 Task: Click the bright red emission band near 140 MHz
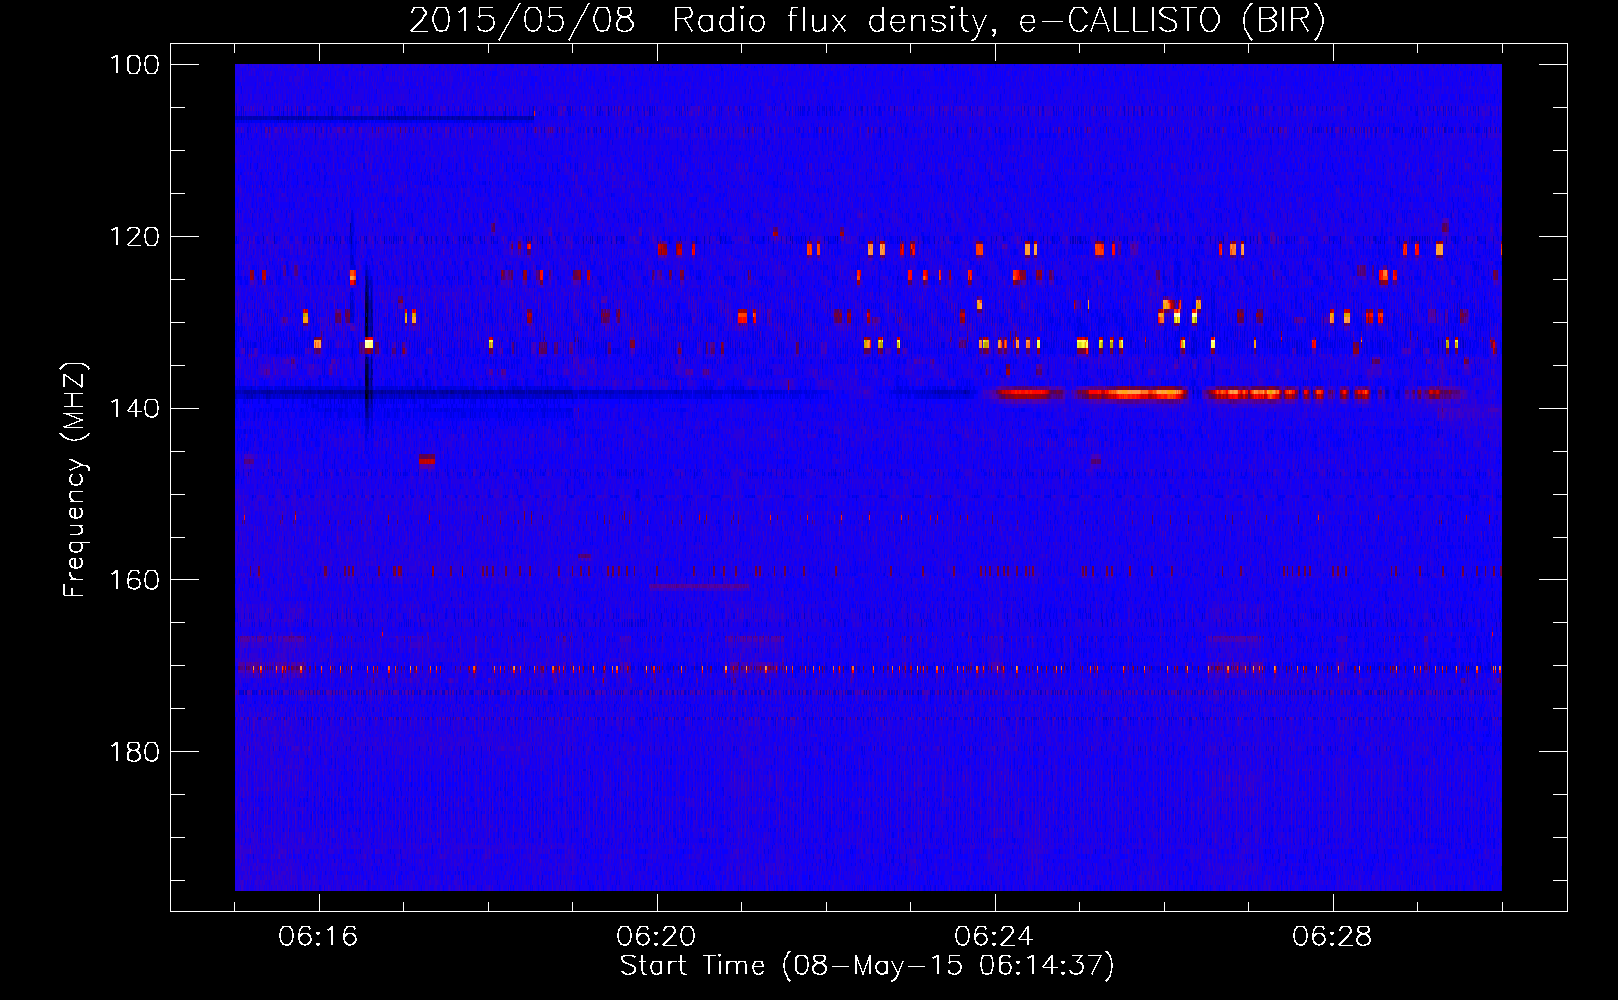point(1225,394)
